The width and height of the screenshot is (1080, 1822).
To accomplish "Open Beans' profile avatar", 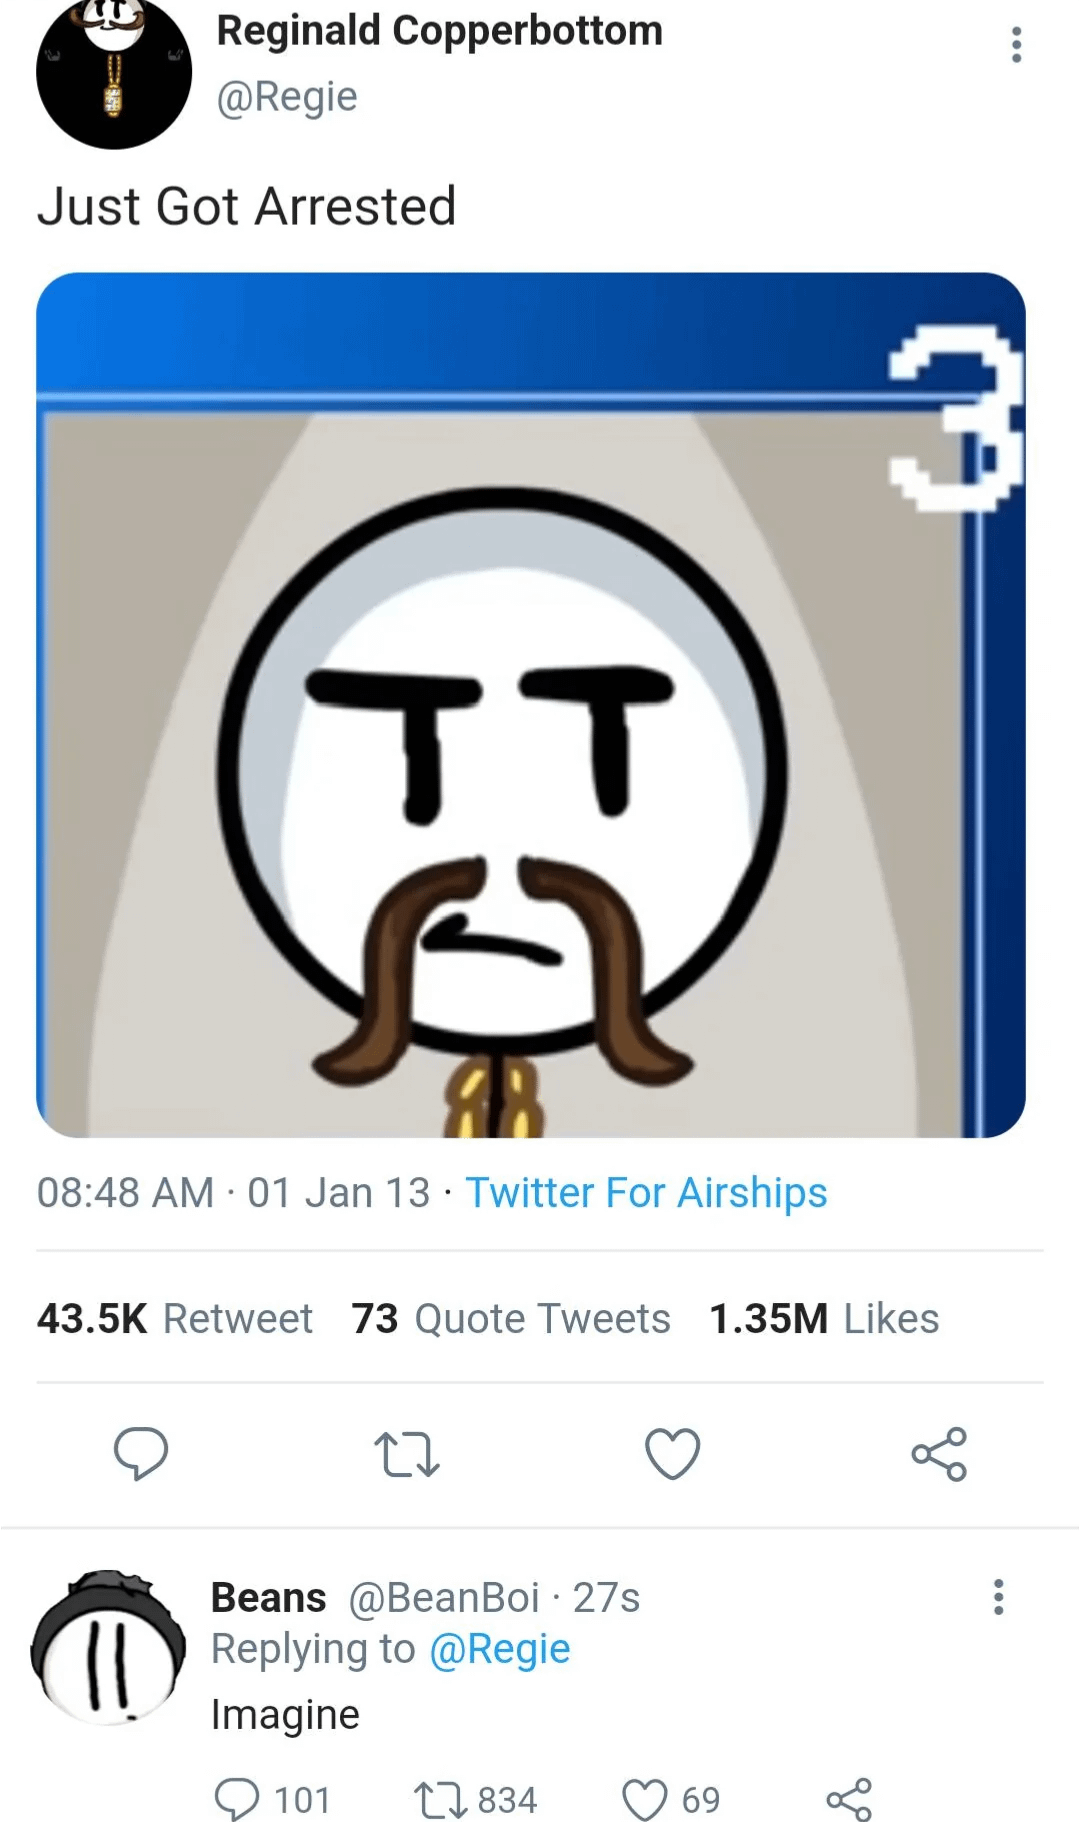I will coord(108,1647).
